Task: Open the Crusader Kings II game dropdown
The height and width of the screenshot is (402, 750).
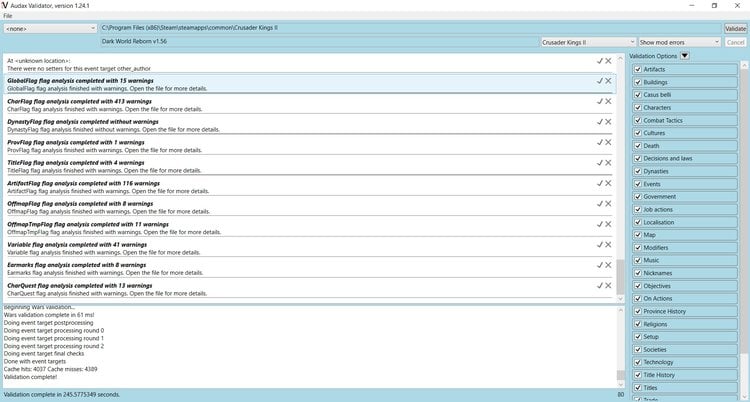Action: tap(588, 42)
